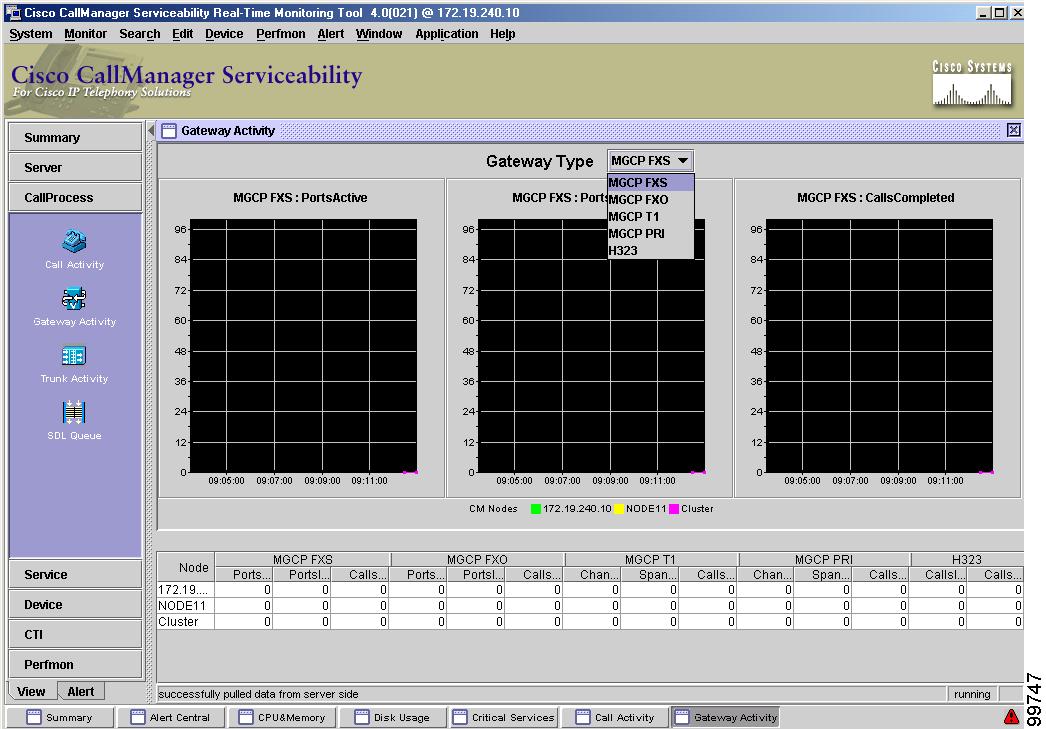The height and width of the screenshot is (729, 1046).
Task: Click the Gateway Activity panel window icon
Action: 169,131
